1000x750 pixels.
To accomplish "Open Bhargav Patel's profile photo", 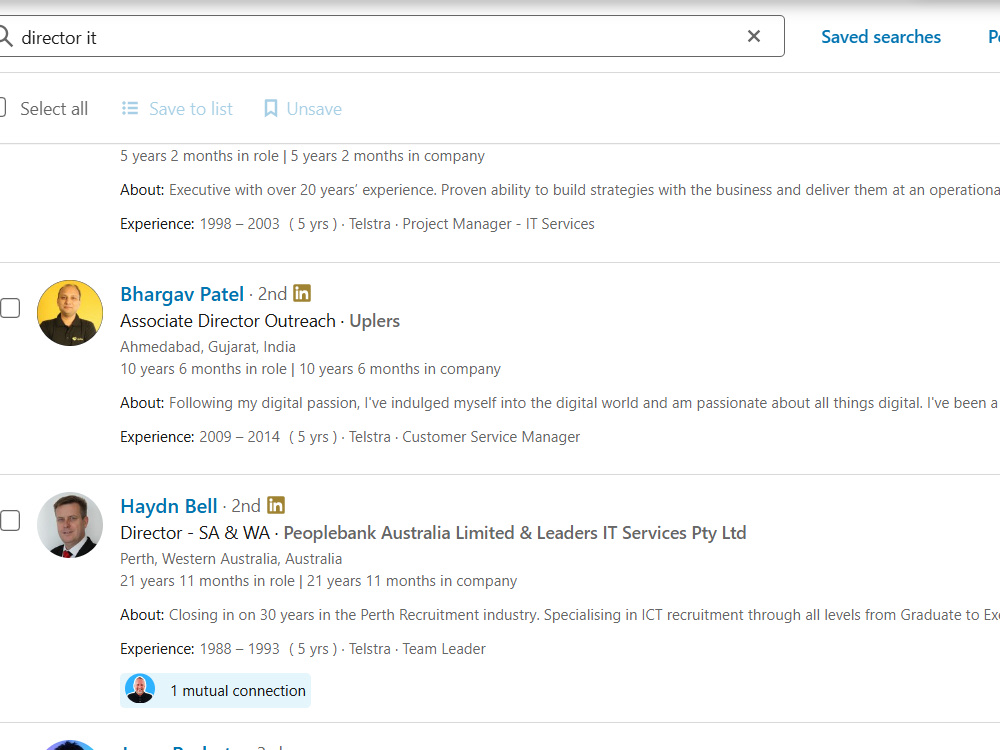I will (70, 313).
